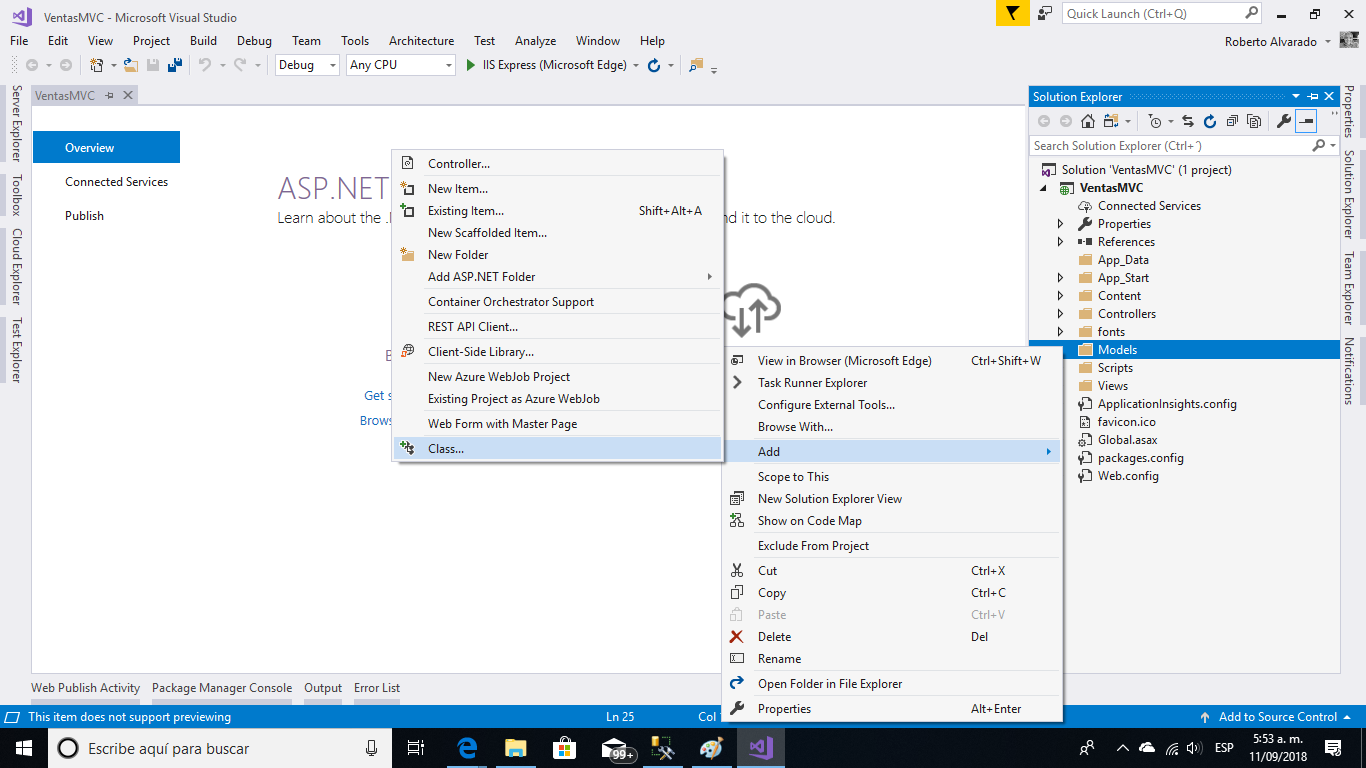This screenshot has height=768, width=1366.
Task: Pin the Solution Explorer panel
Action: click(x=1313, y=96)
